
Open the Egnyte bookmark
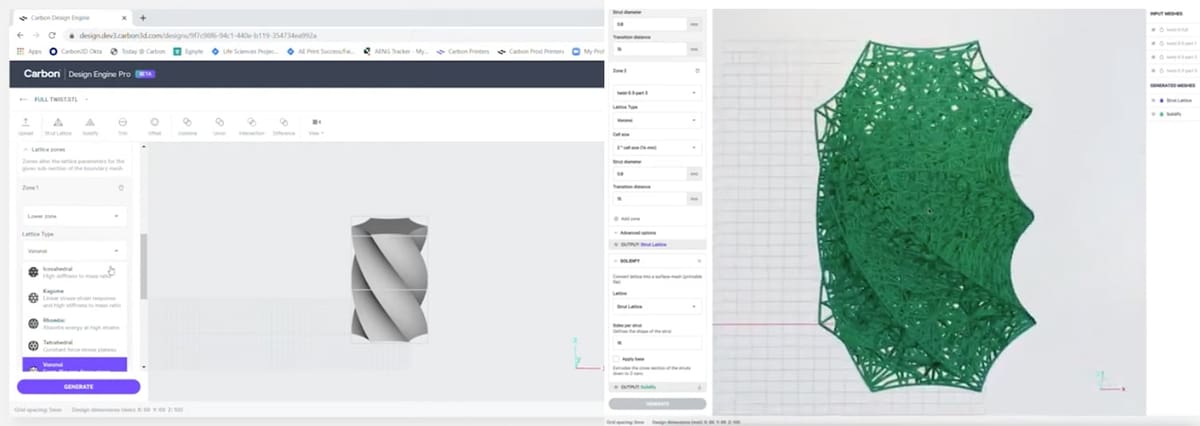[x=187, y=50]
